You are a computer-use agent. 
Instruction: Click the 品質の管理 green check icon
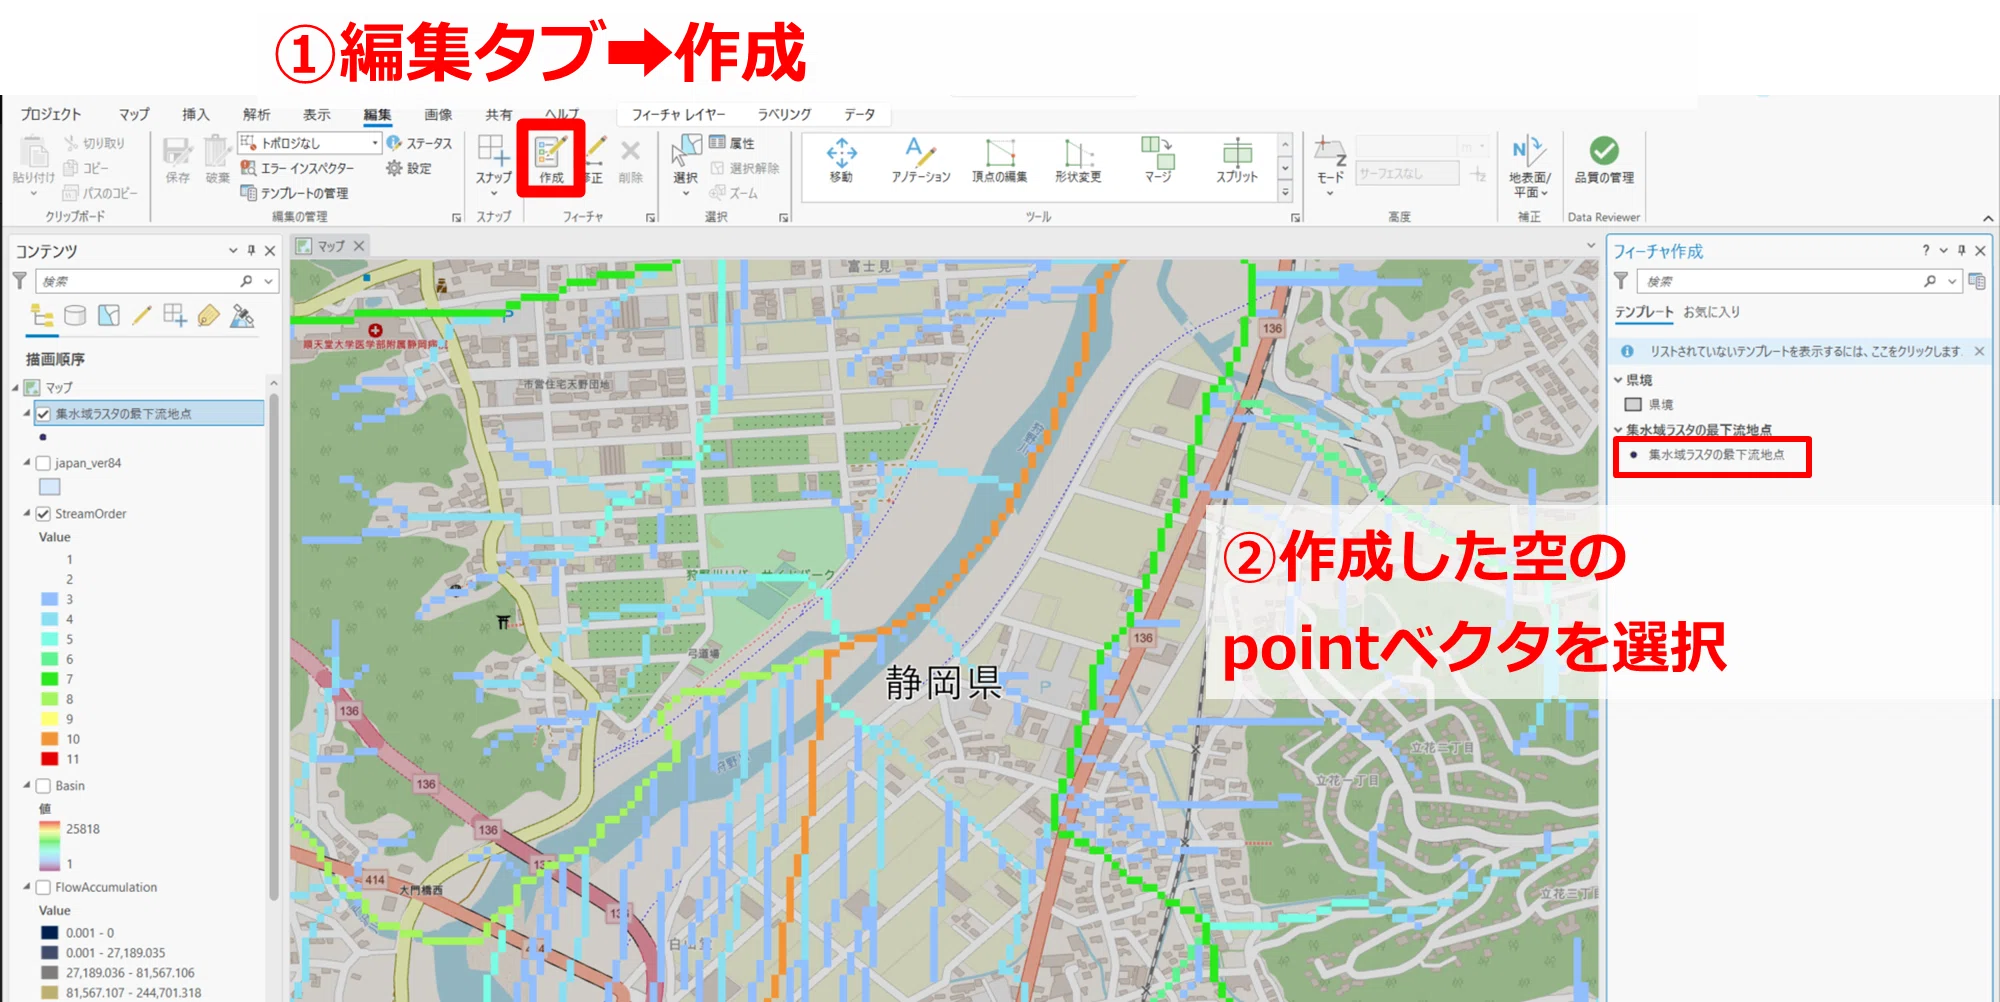tap(1604, 151)
